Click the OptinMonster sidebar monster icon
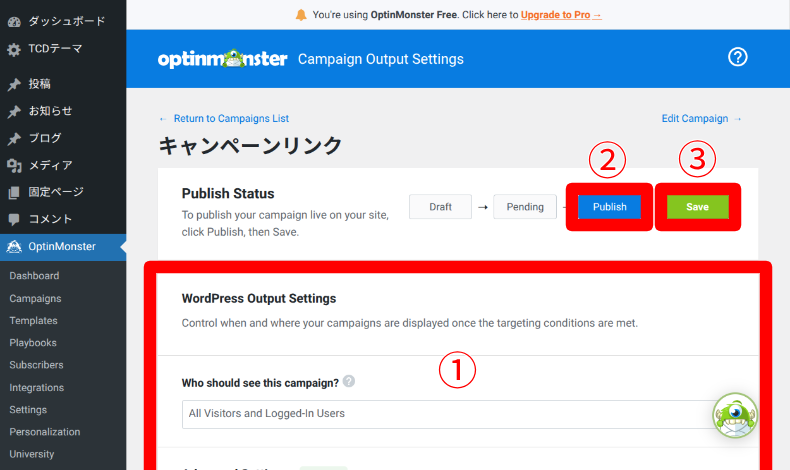 click(x=14, y=246)
